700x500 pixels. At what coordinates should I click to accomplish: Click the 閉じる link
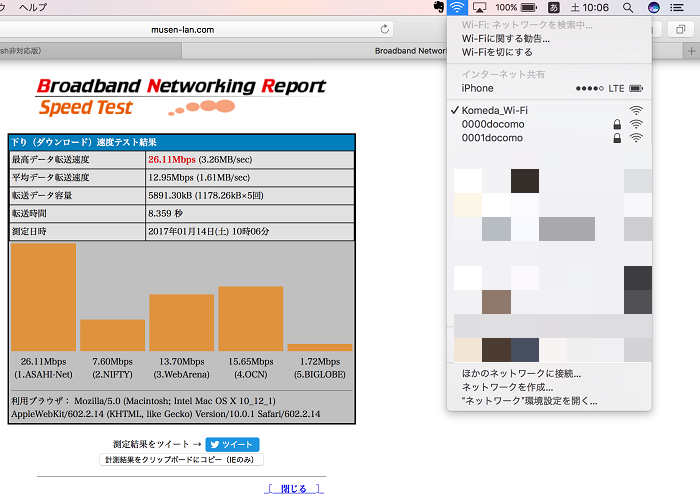[x=294, y=489]
